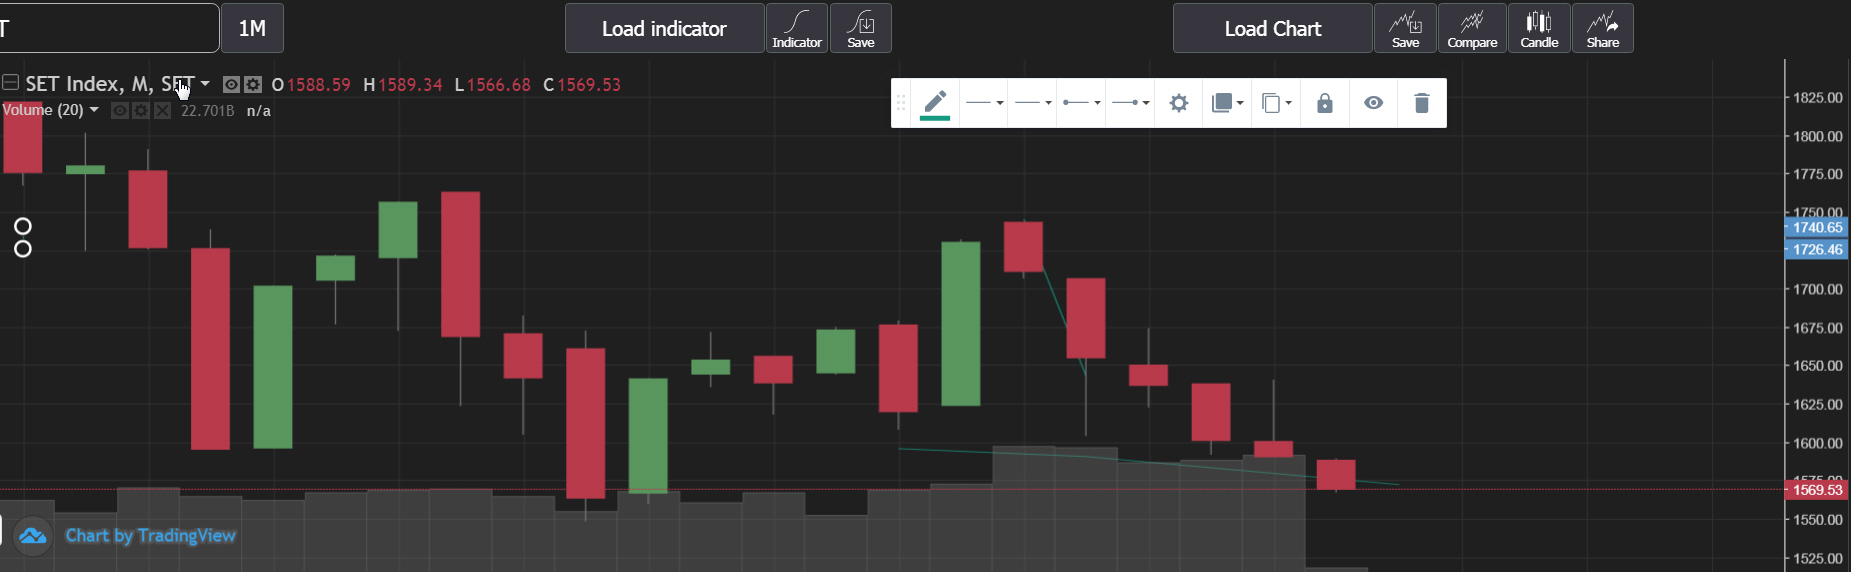Click the 1726.46 price axis marker
The image size is (1851, 572).
point(1817,249)
